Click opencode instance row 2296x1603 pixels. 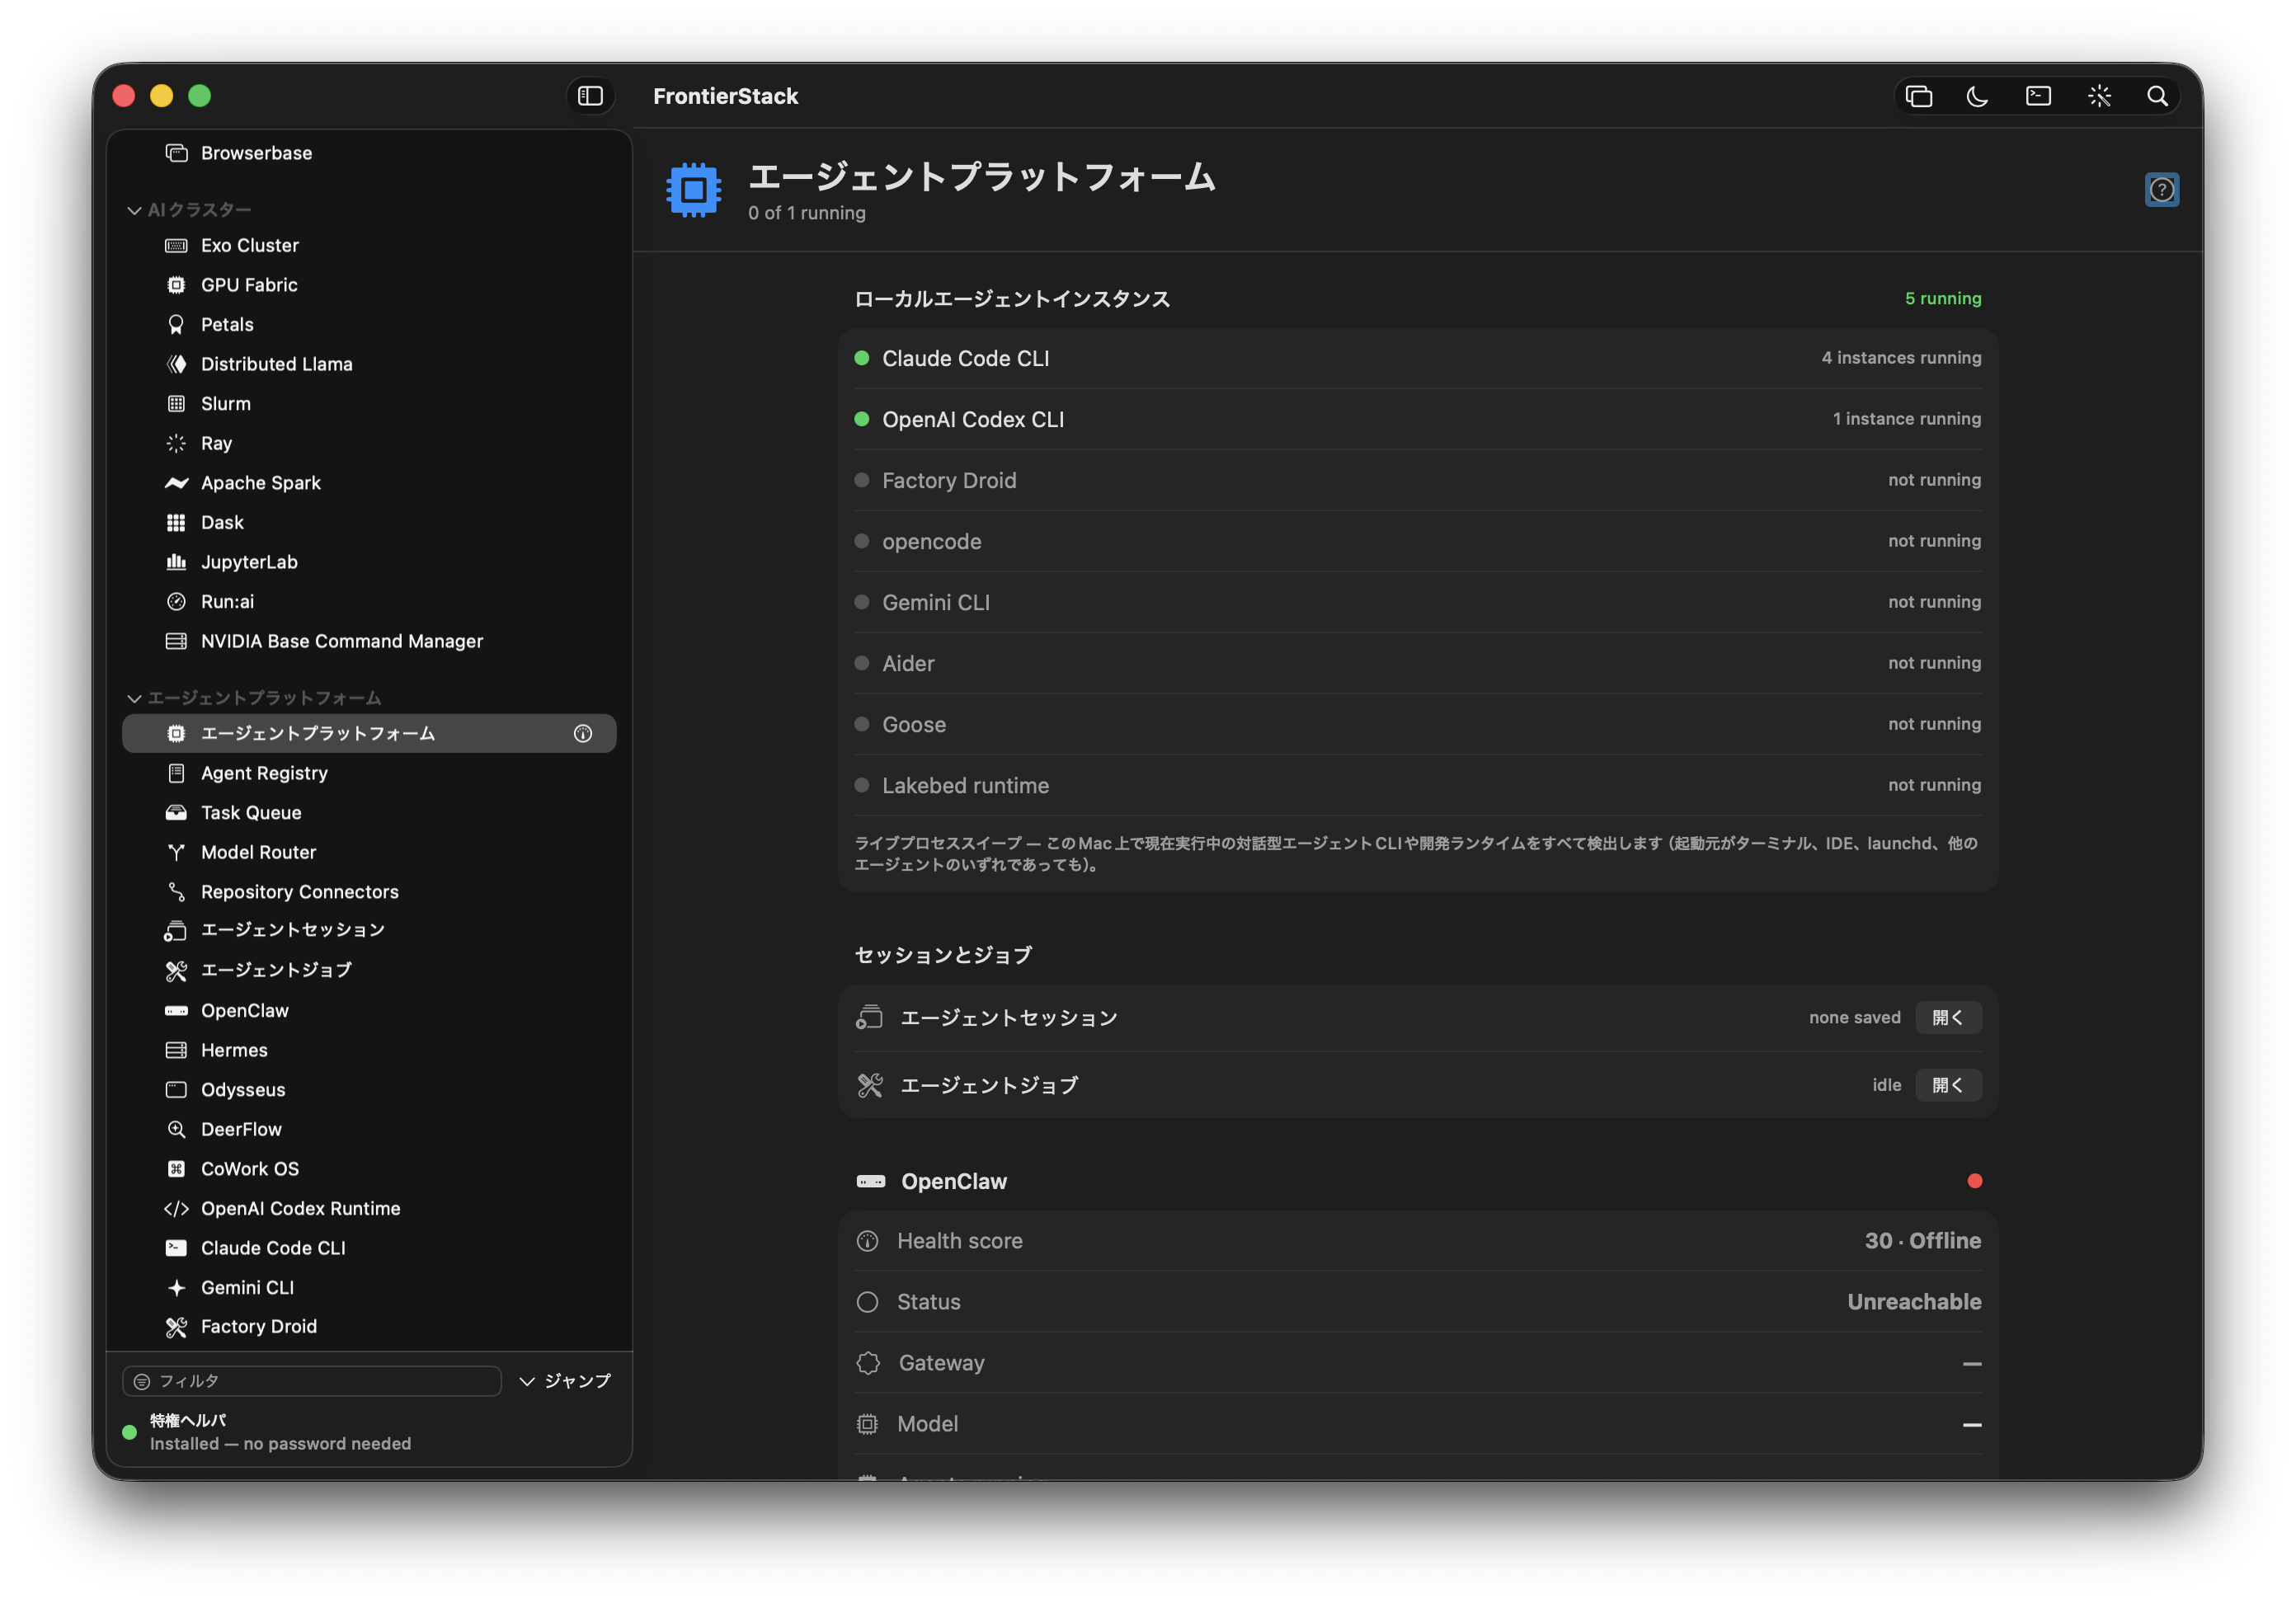1417,541
